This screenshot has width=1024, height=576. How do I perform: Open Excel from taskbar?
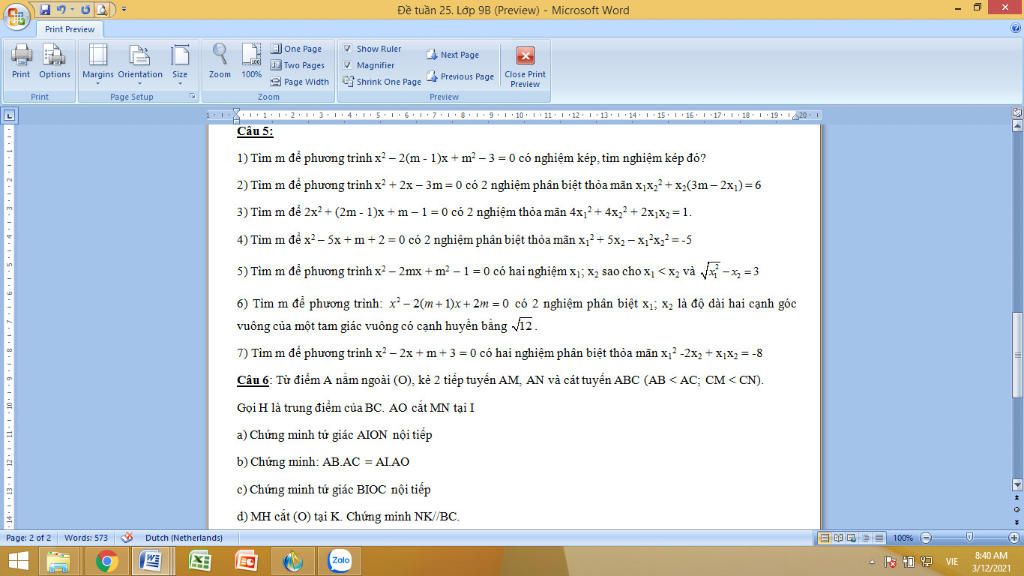coord(200,561)
